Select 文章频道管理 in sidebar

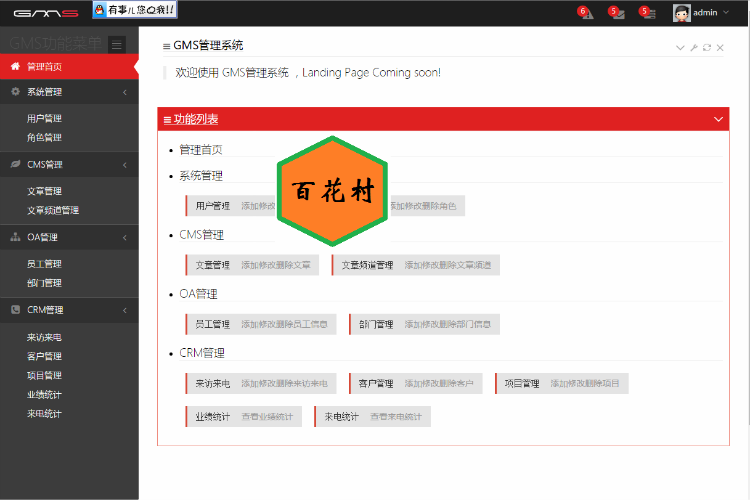click(53, 211)
